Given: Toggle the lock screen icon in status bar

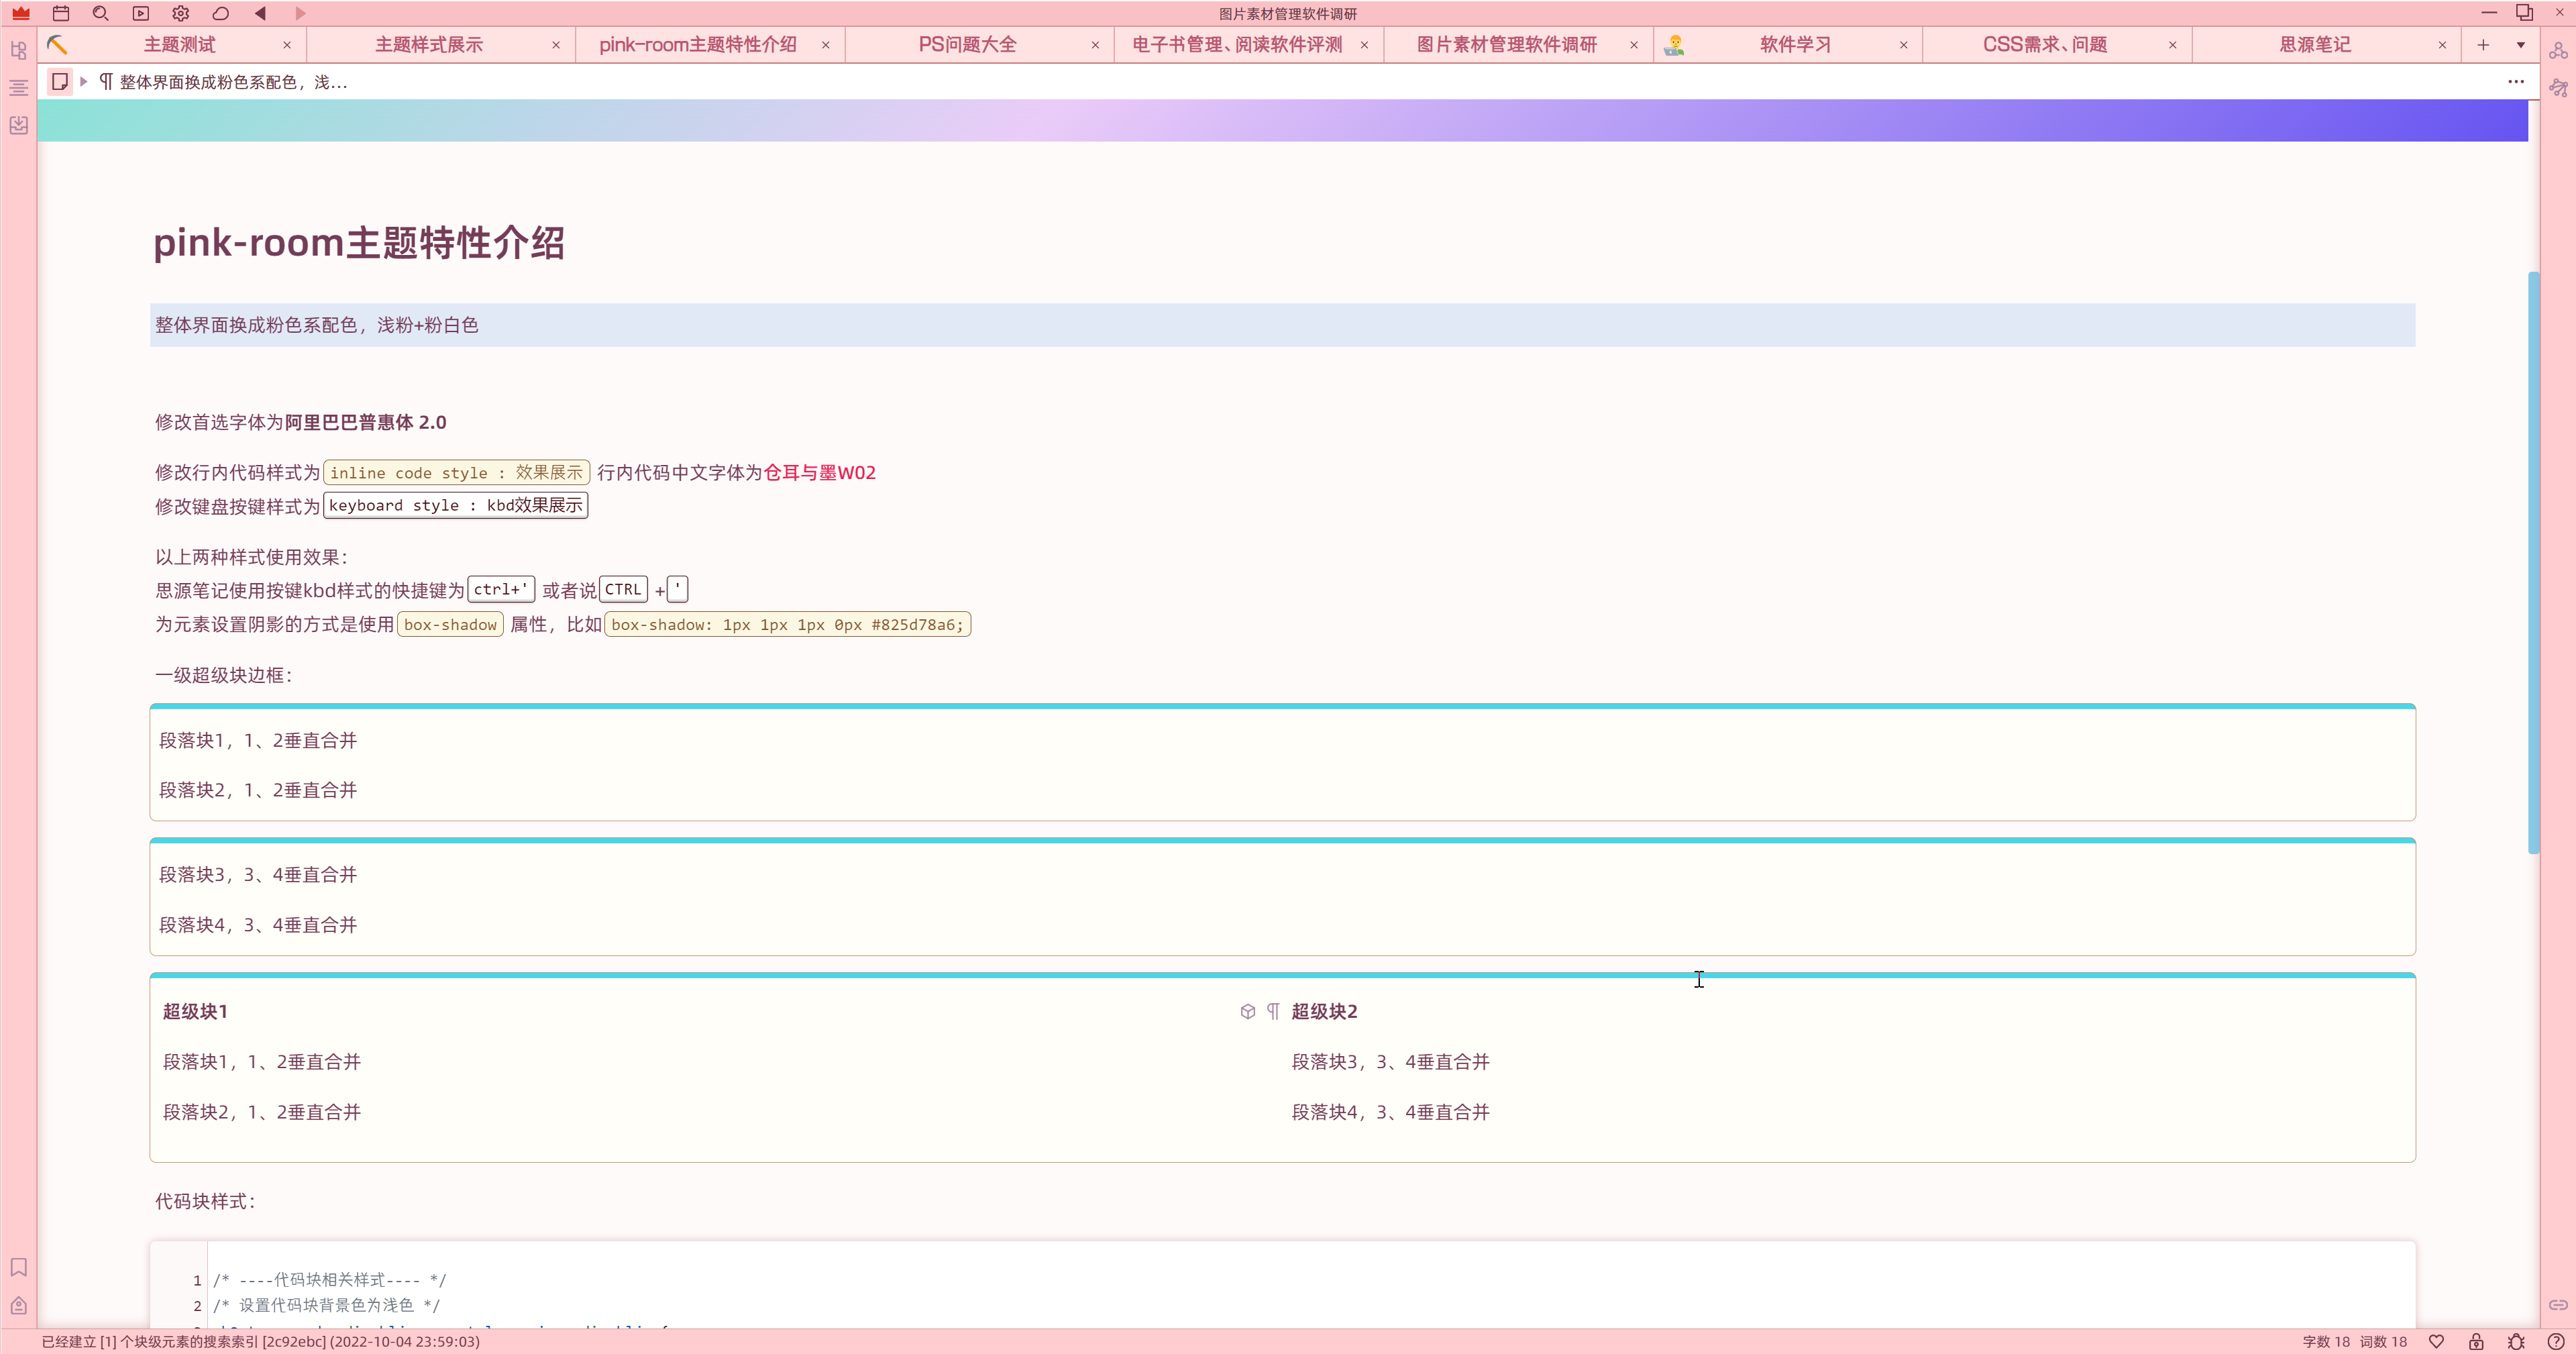Looking at the screenshot, I should (2476, 1341).
